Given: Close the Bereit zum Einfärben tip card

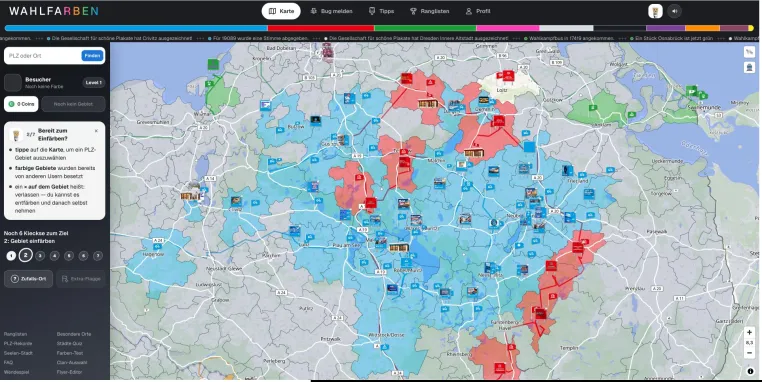Looking at the screenshot, I should 96,131.
